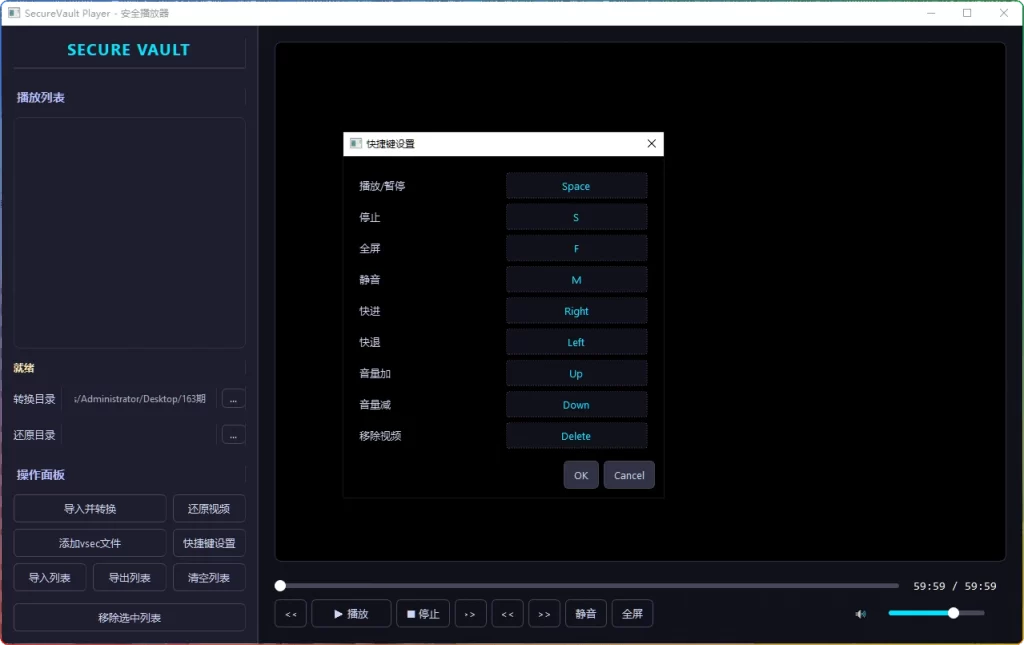The width and height of the screenshot is (1024, 645).
Task: Click the 导入并转换 import and convert button
Action: click(89, 508)
